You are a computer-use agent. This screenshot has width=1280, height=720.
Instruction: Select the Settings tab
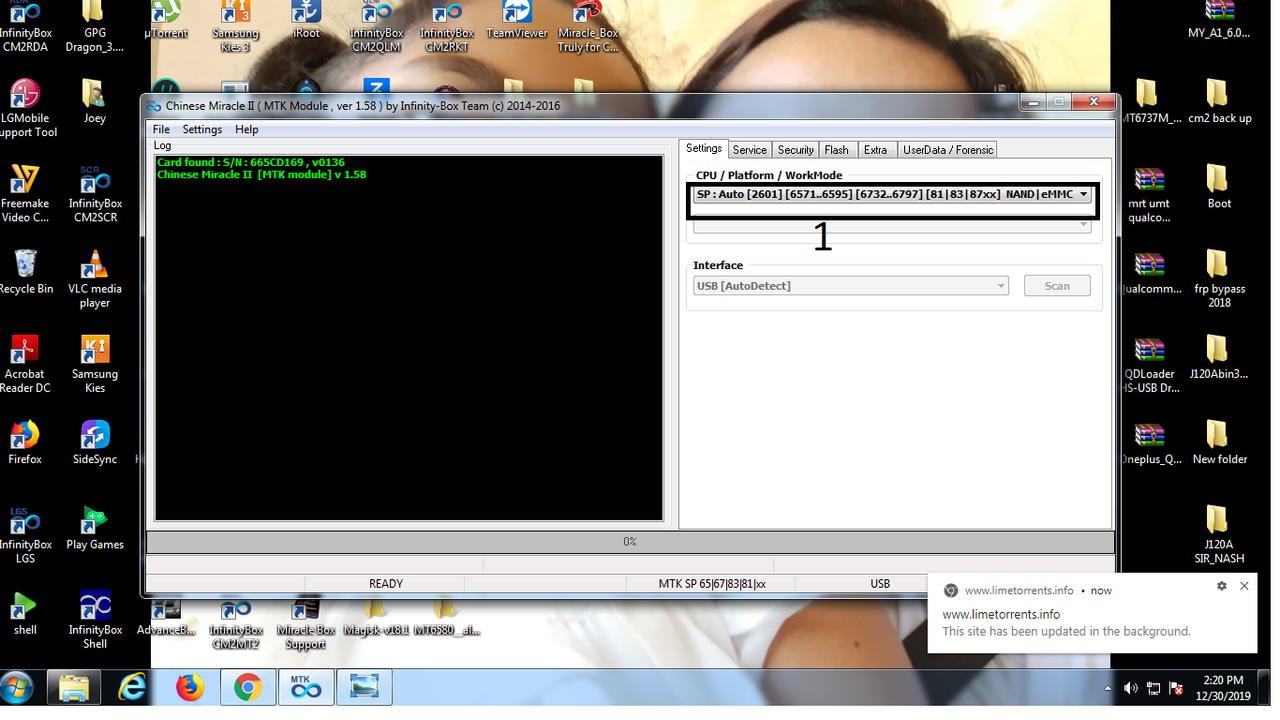[x=704, y=148]
